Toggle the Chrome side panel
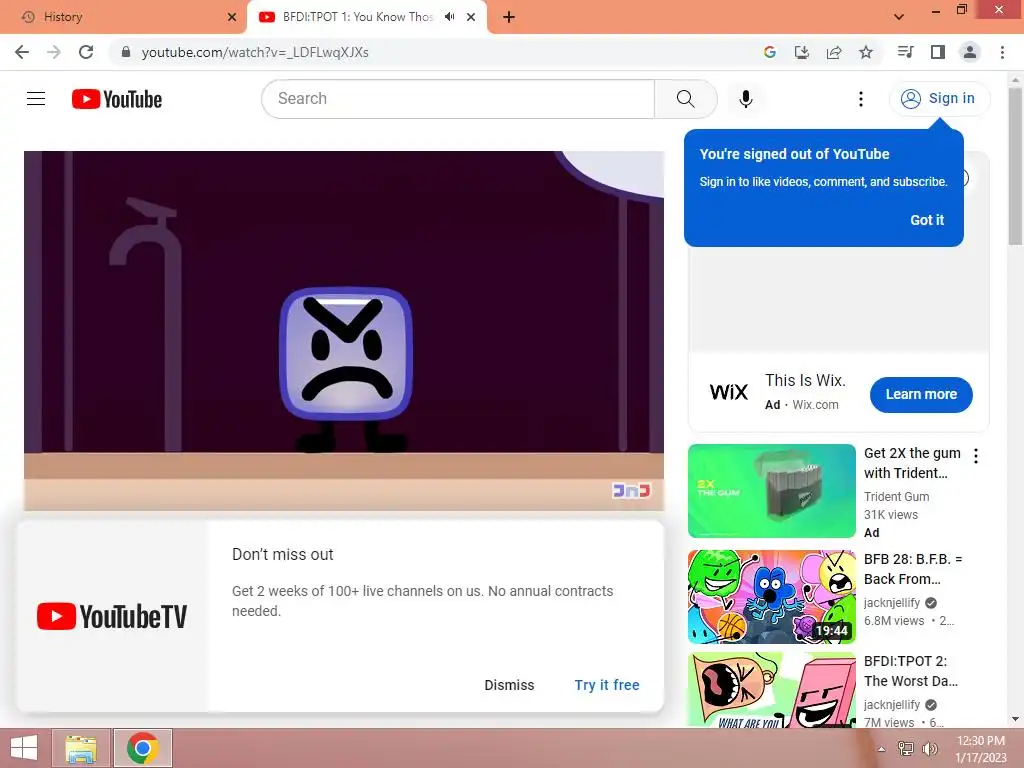 point(938,52)
